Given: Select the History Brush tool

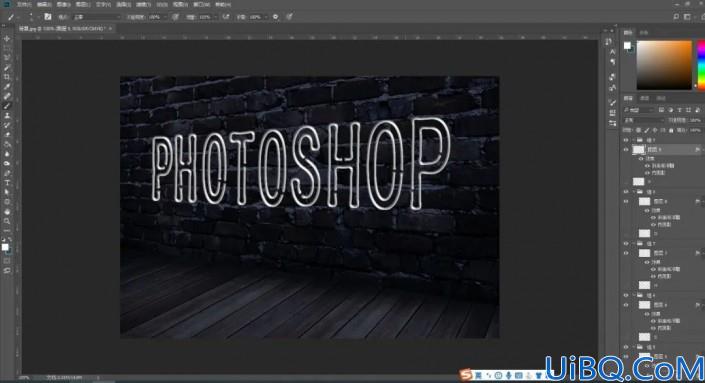Looking at the screenshot, I should 7,125.
